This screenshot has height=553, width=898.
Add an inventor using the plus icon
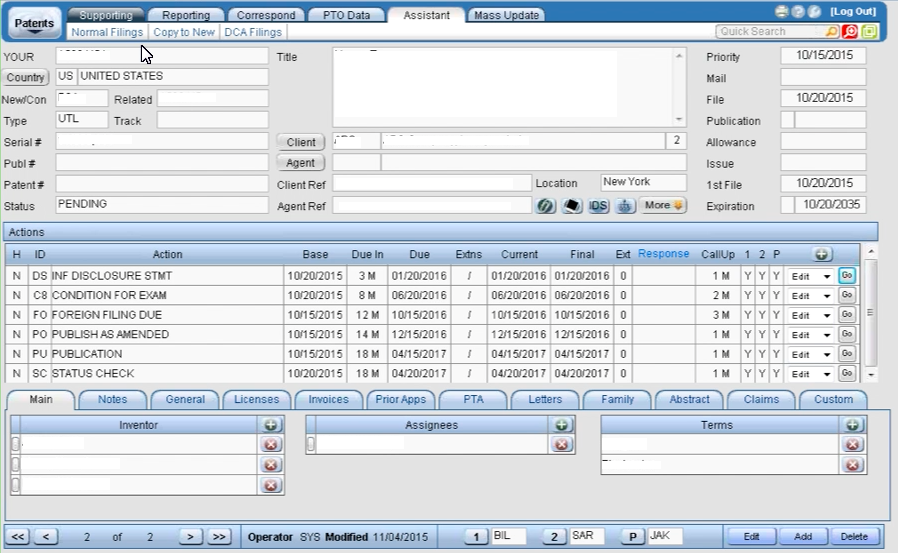(x=270, y=425)
